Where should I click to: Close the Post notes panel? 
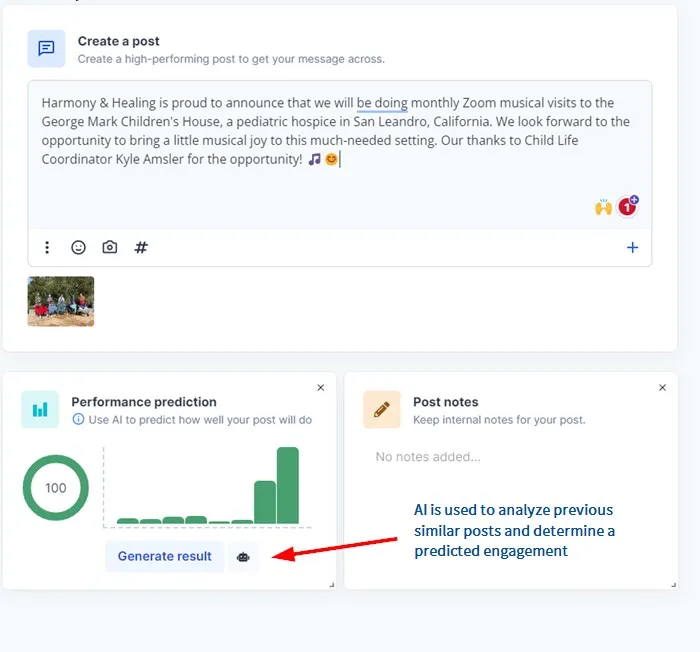[x=662, y=387]
